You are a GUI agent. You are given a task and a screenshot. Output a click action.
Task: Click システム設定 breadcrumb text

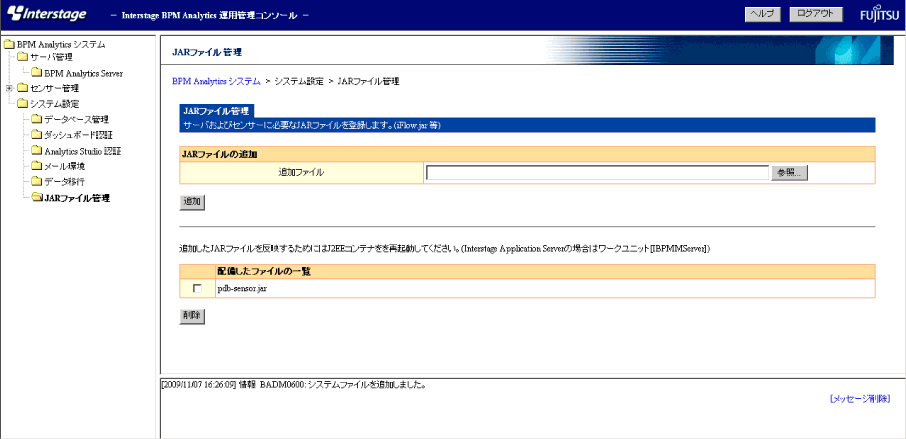299,81
